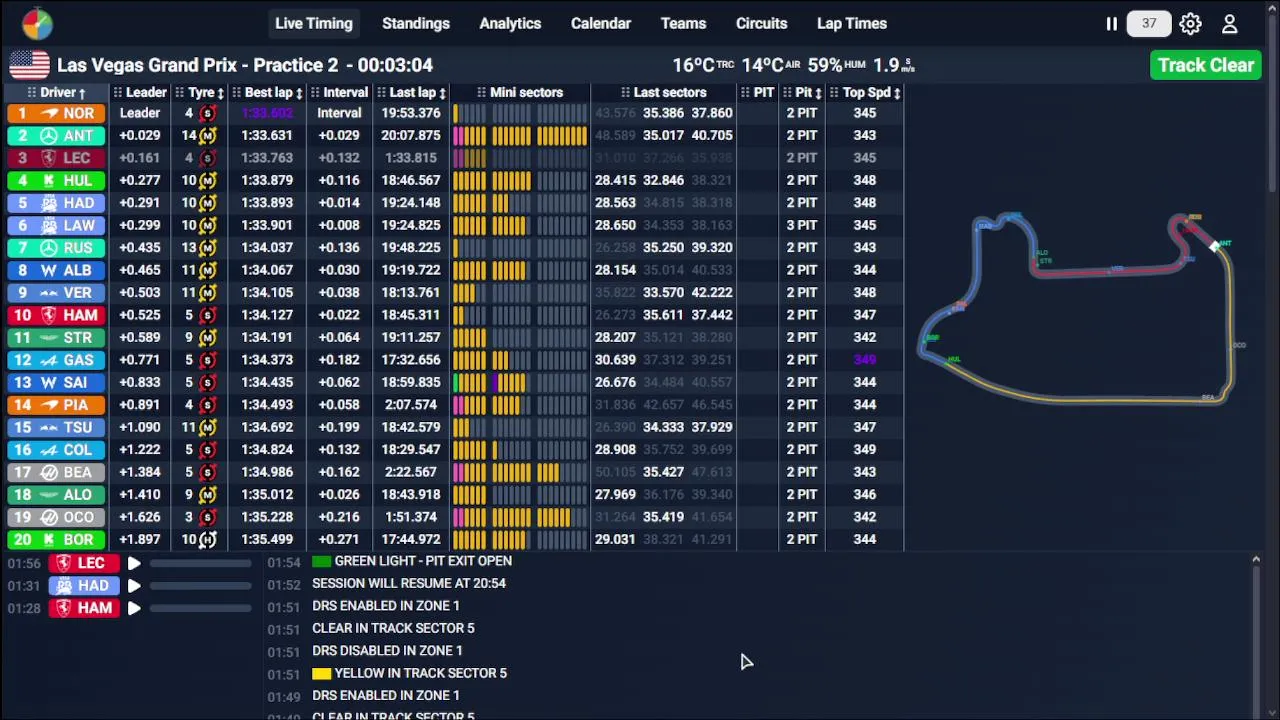
Task: Click the PIT status column header
Action: point(757,92)
